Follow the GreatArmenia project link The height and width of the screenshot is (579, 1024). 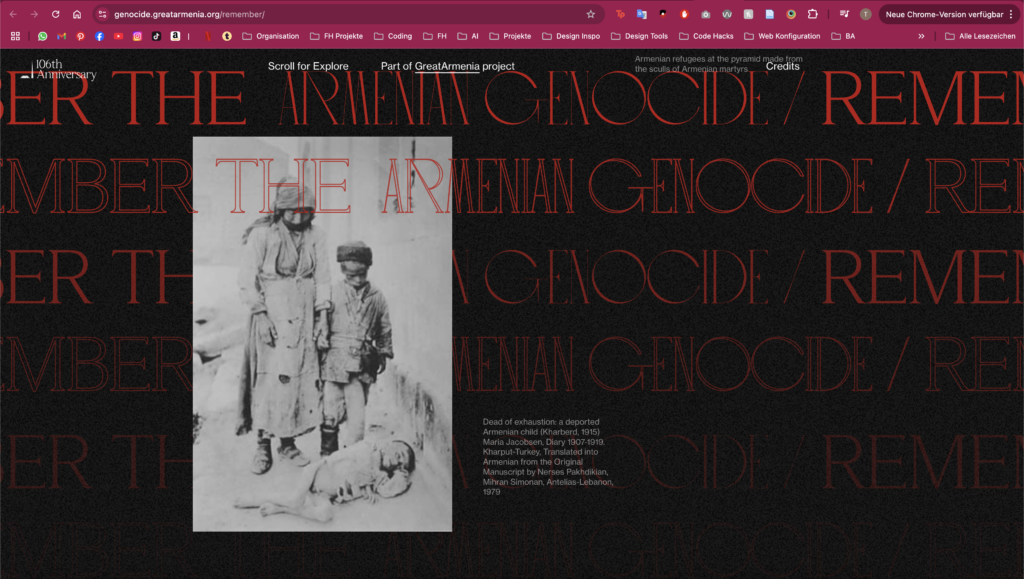(x=447, y=66)
